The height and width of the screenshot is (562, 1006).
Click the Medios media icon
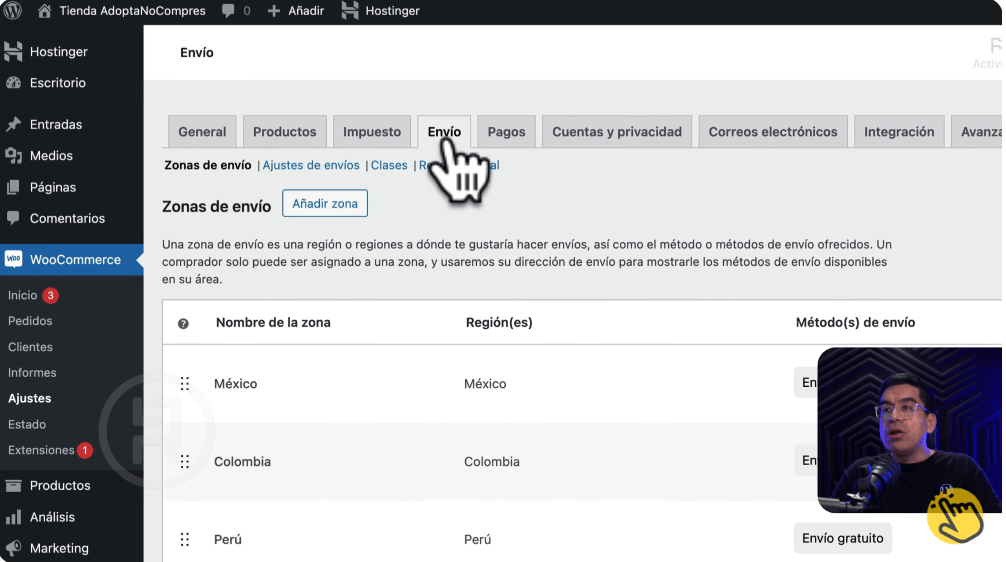click(x=13, y=155)
